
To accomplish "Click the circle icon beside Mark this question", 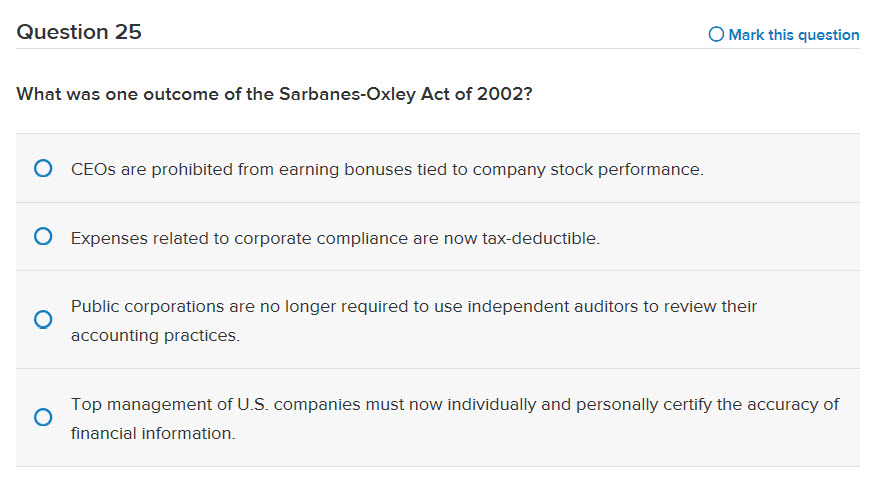I will [716, 35].
